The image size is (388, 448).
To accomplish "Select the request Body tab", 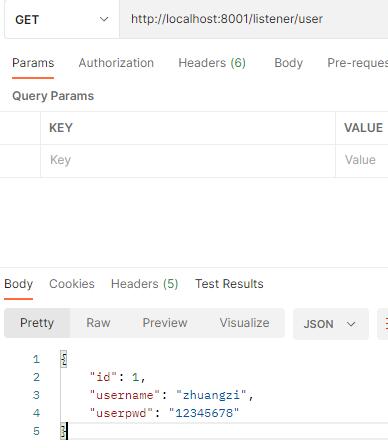I will click(288, 63).
